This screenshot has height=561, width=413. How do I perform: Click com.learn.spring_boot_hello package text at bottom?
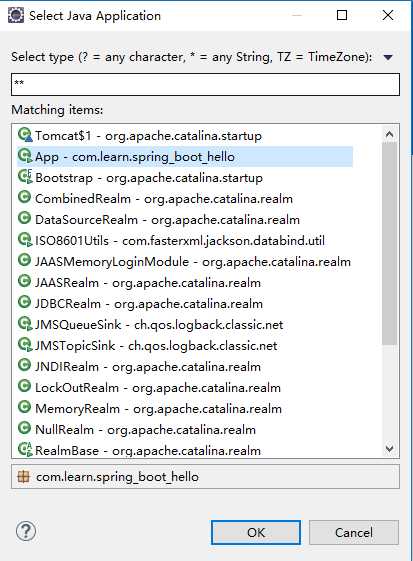coord(117,477)
